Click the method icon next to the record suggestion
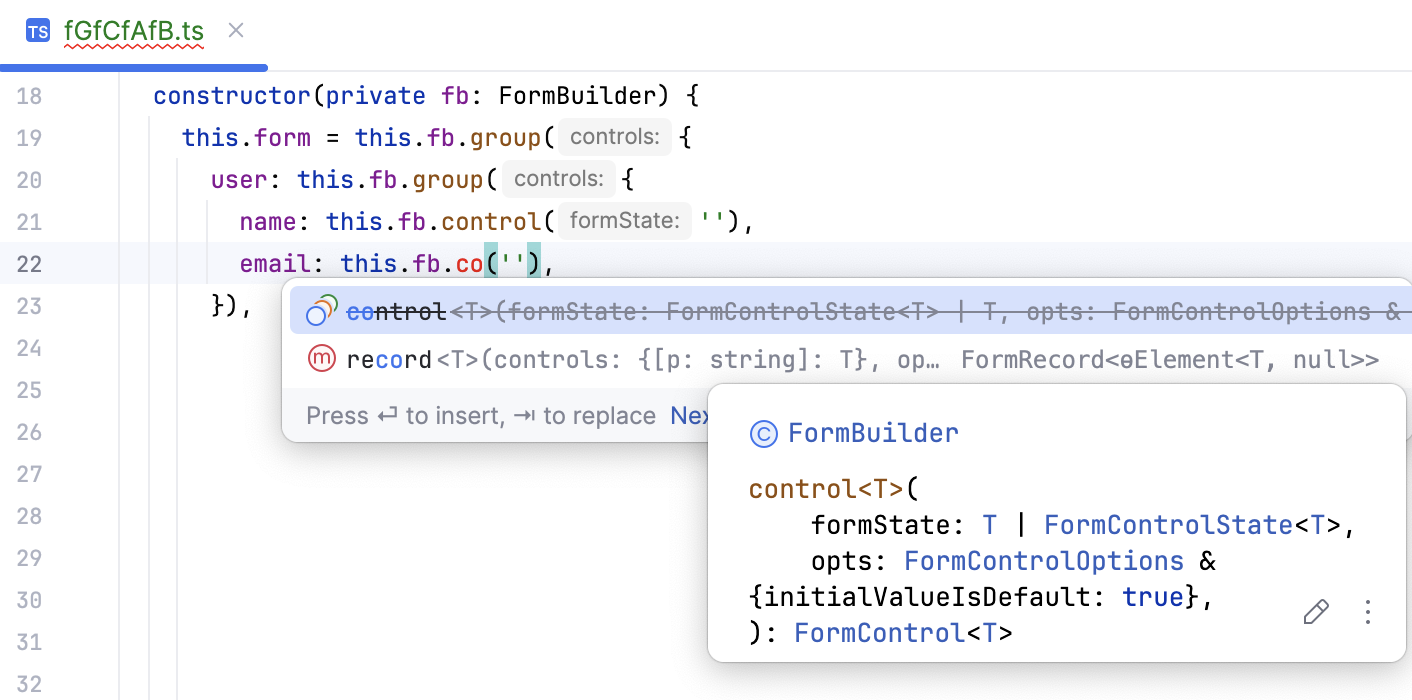This screenshot has height=700, width=1412. coord(320,358)
